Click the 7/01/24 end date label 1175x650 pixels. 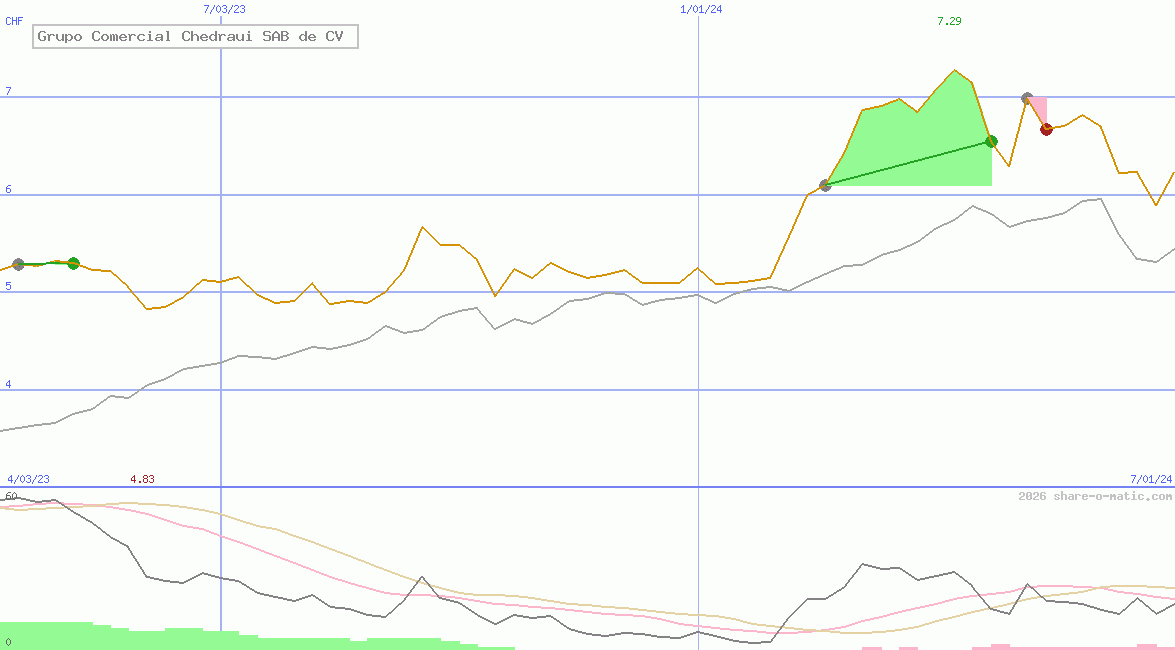pyautogui.click(x=1151, y=479)
